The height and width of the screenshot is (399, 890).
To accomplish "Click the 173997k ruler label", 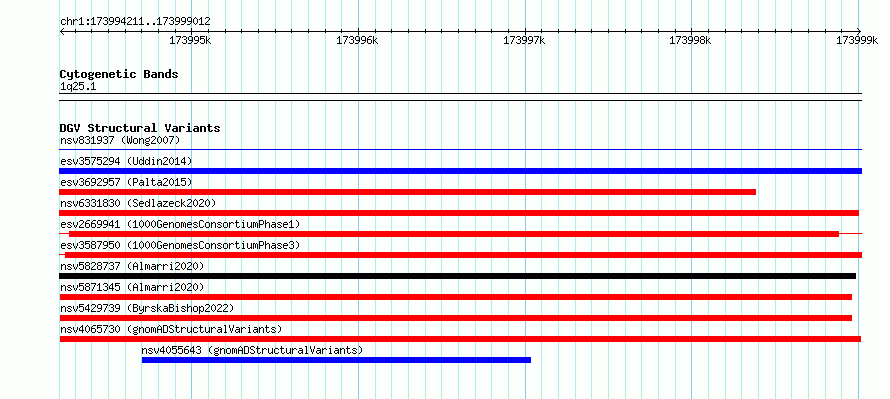I will point(524,40).
